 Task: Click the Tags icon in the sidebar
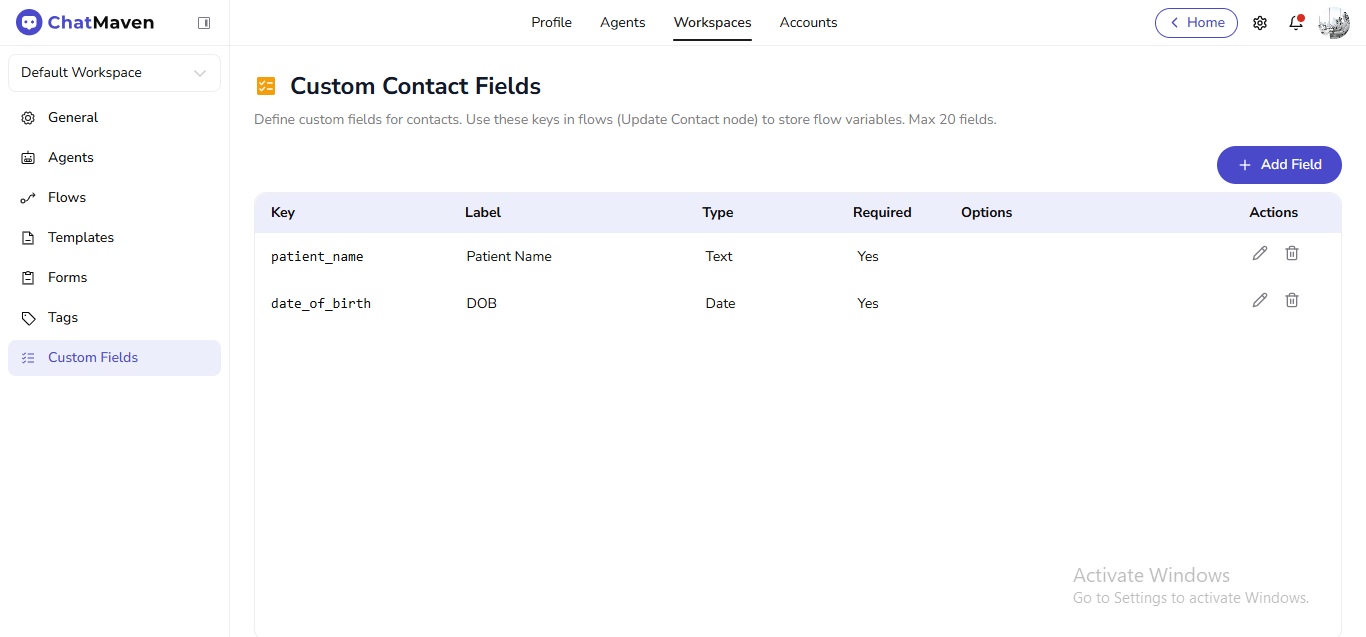27,317
